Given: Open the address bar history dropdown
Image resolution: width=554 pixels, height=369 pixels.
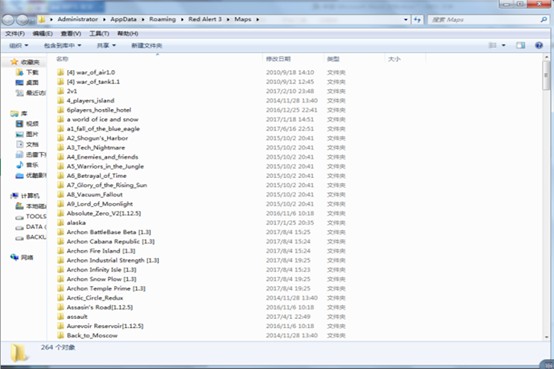Looking at the screenshot, I should click(406, 19).
